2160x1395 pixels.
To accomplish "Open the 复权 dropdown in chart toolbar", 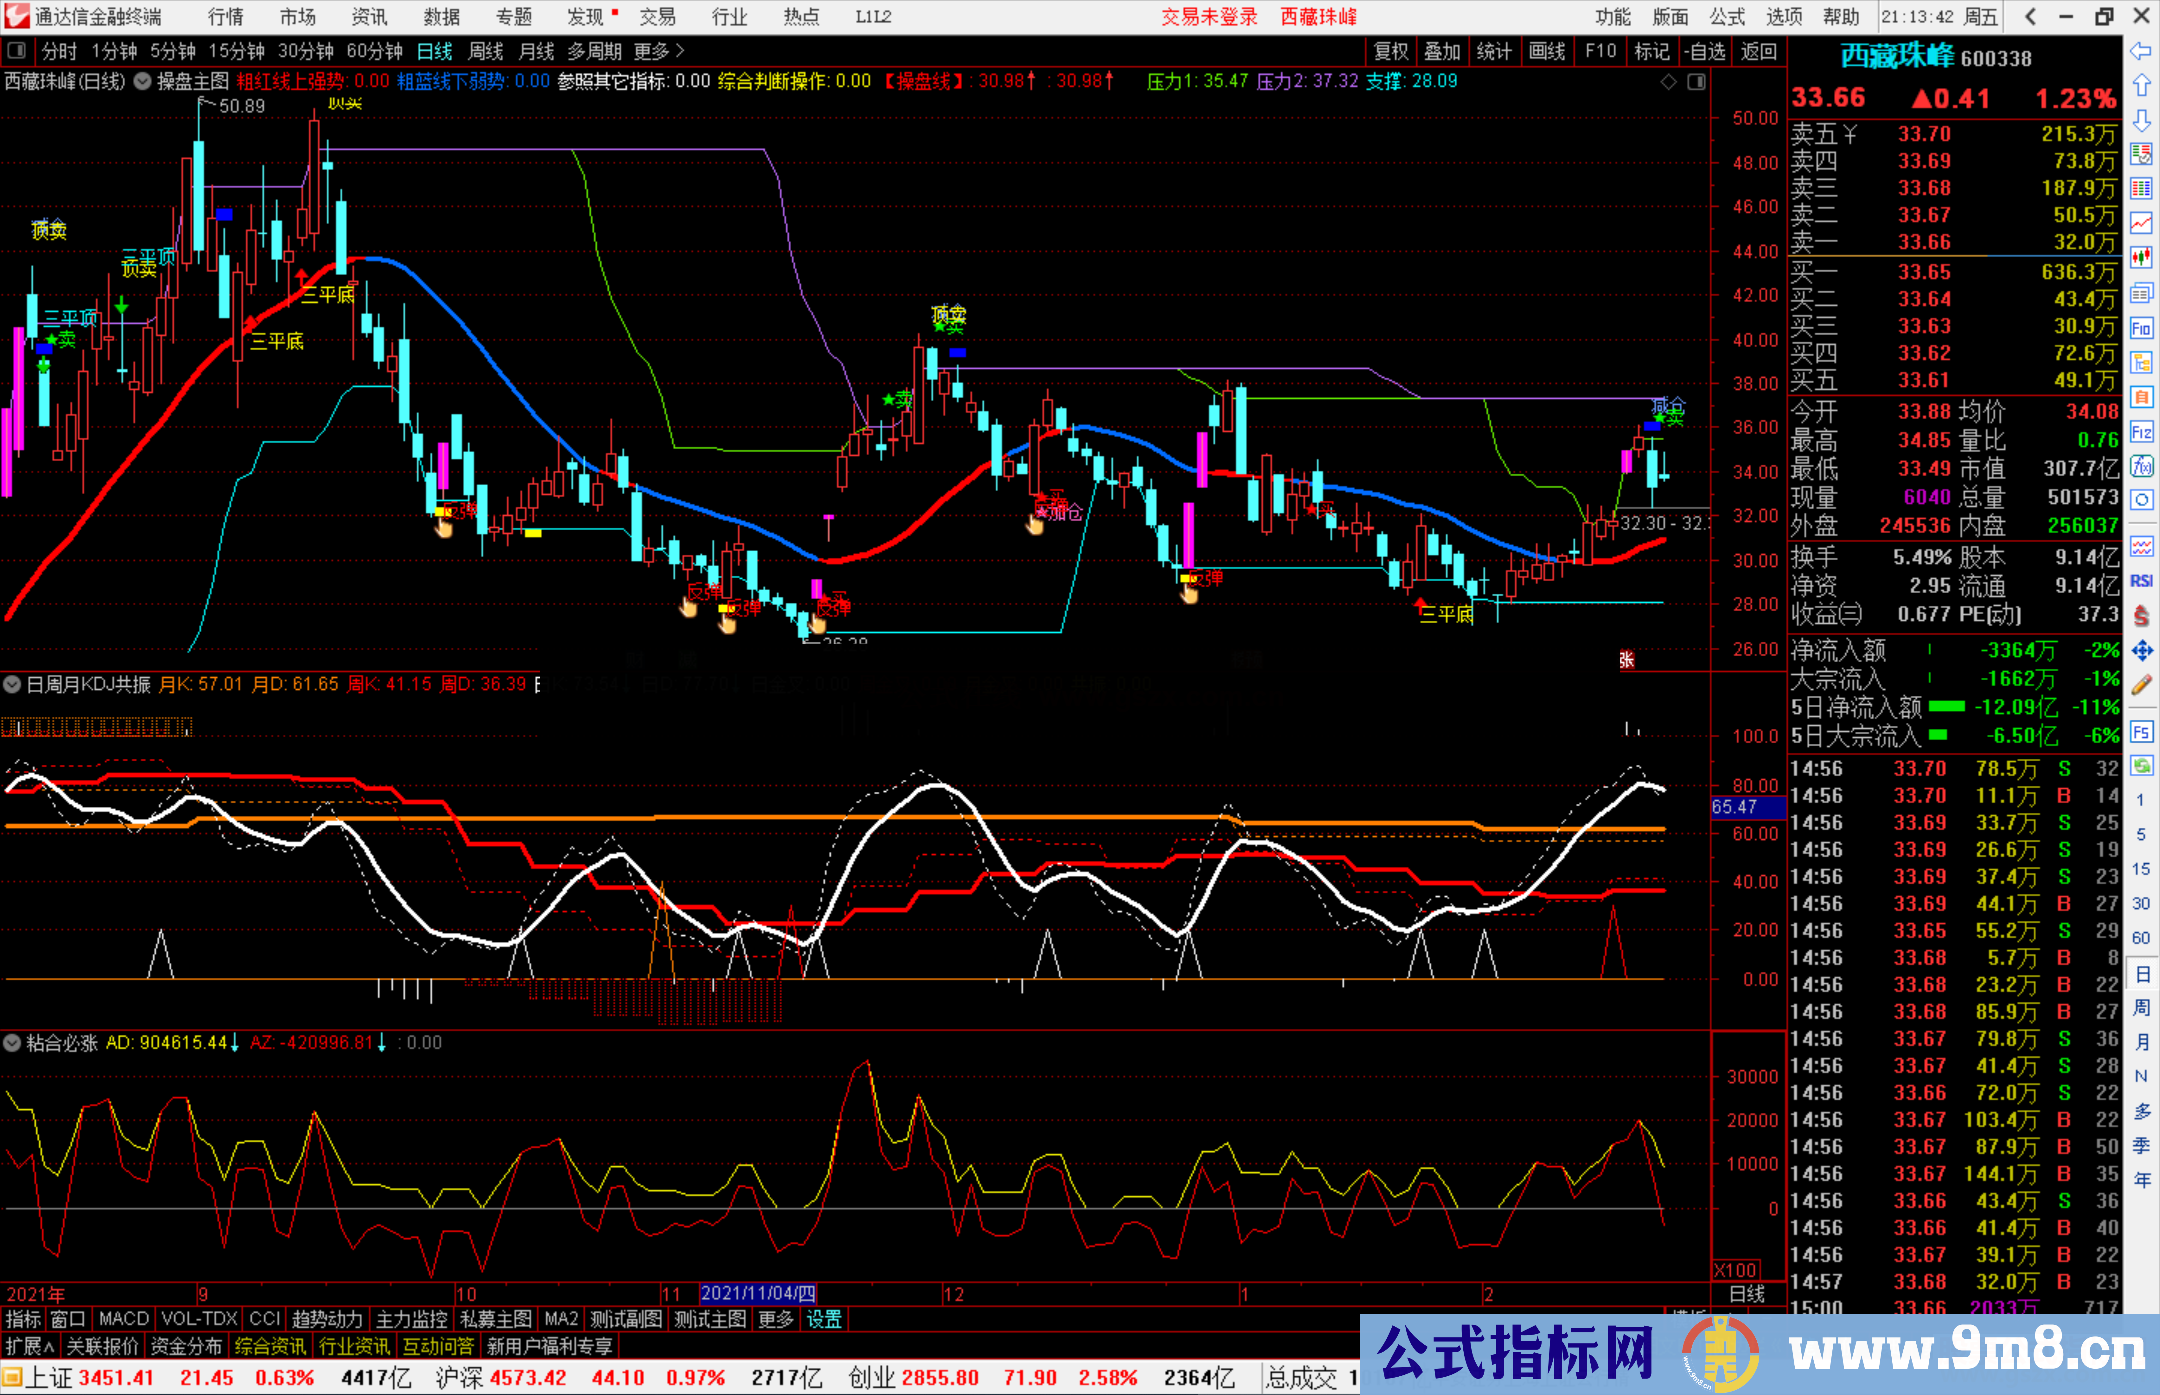I will pyautogui.click(x=1390, y=51).
